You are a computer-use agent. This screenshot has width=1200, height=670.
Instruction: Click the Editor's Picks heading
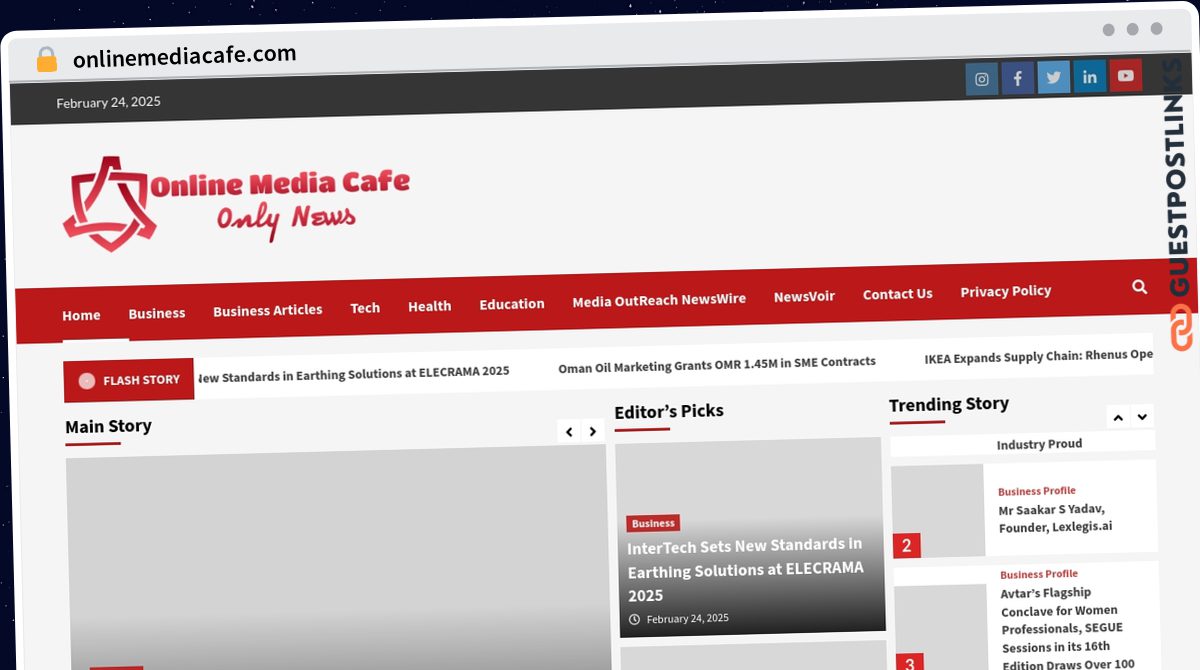point(669,411)
